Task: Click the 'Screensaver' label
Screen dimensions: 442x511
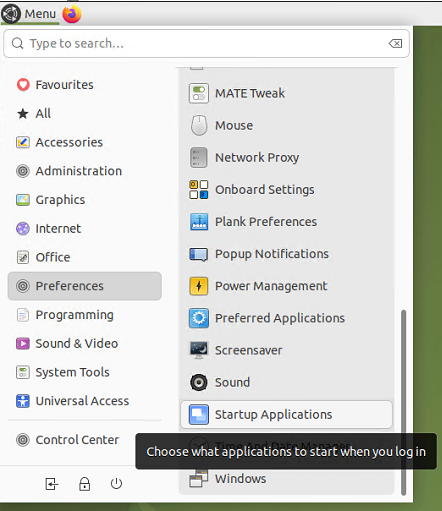Action: coord(248,350)
